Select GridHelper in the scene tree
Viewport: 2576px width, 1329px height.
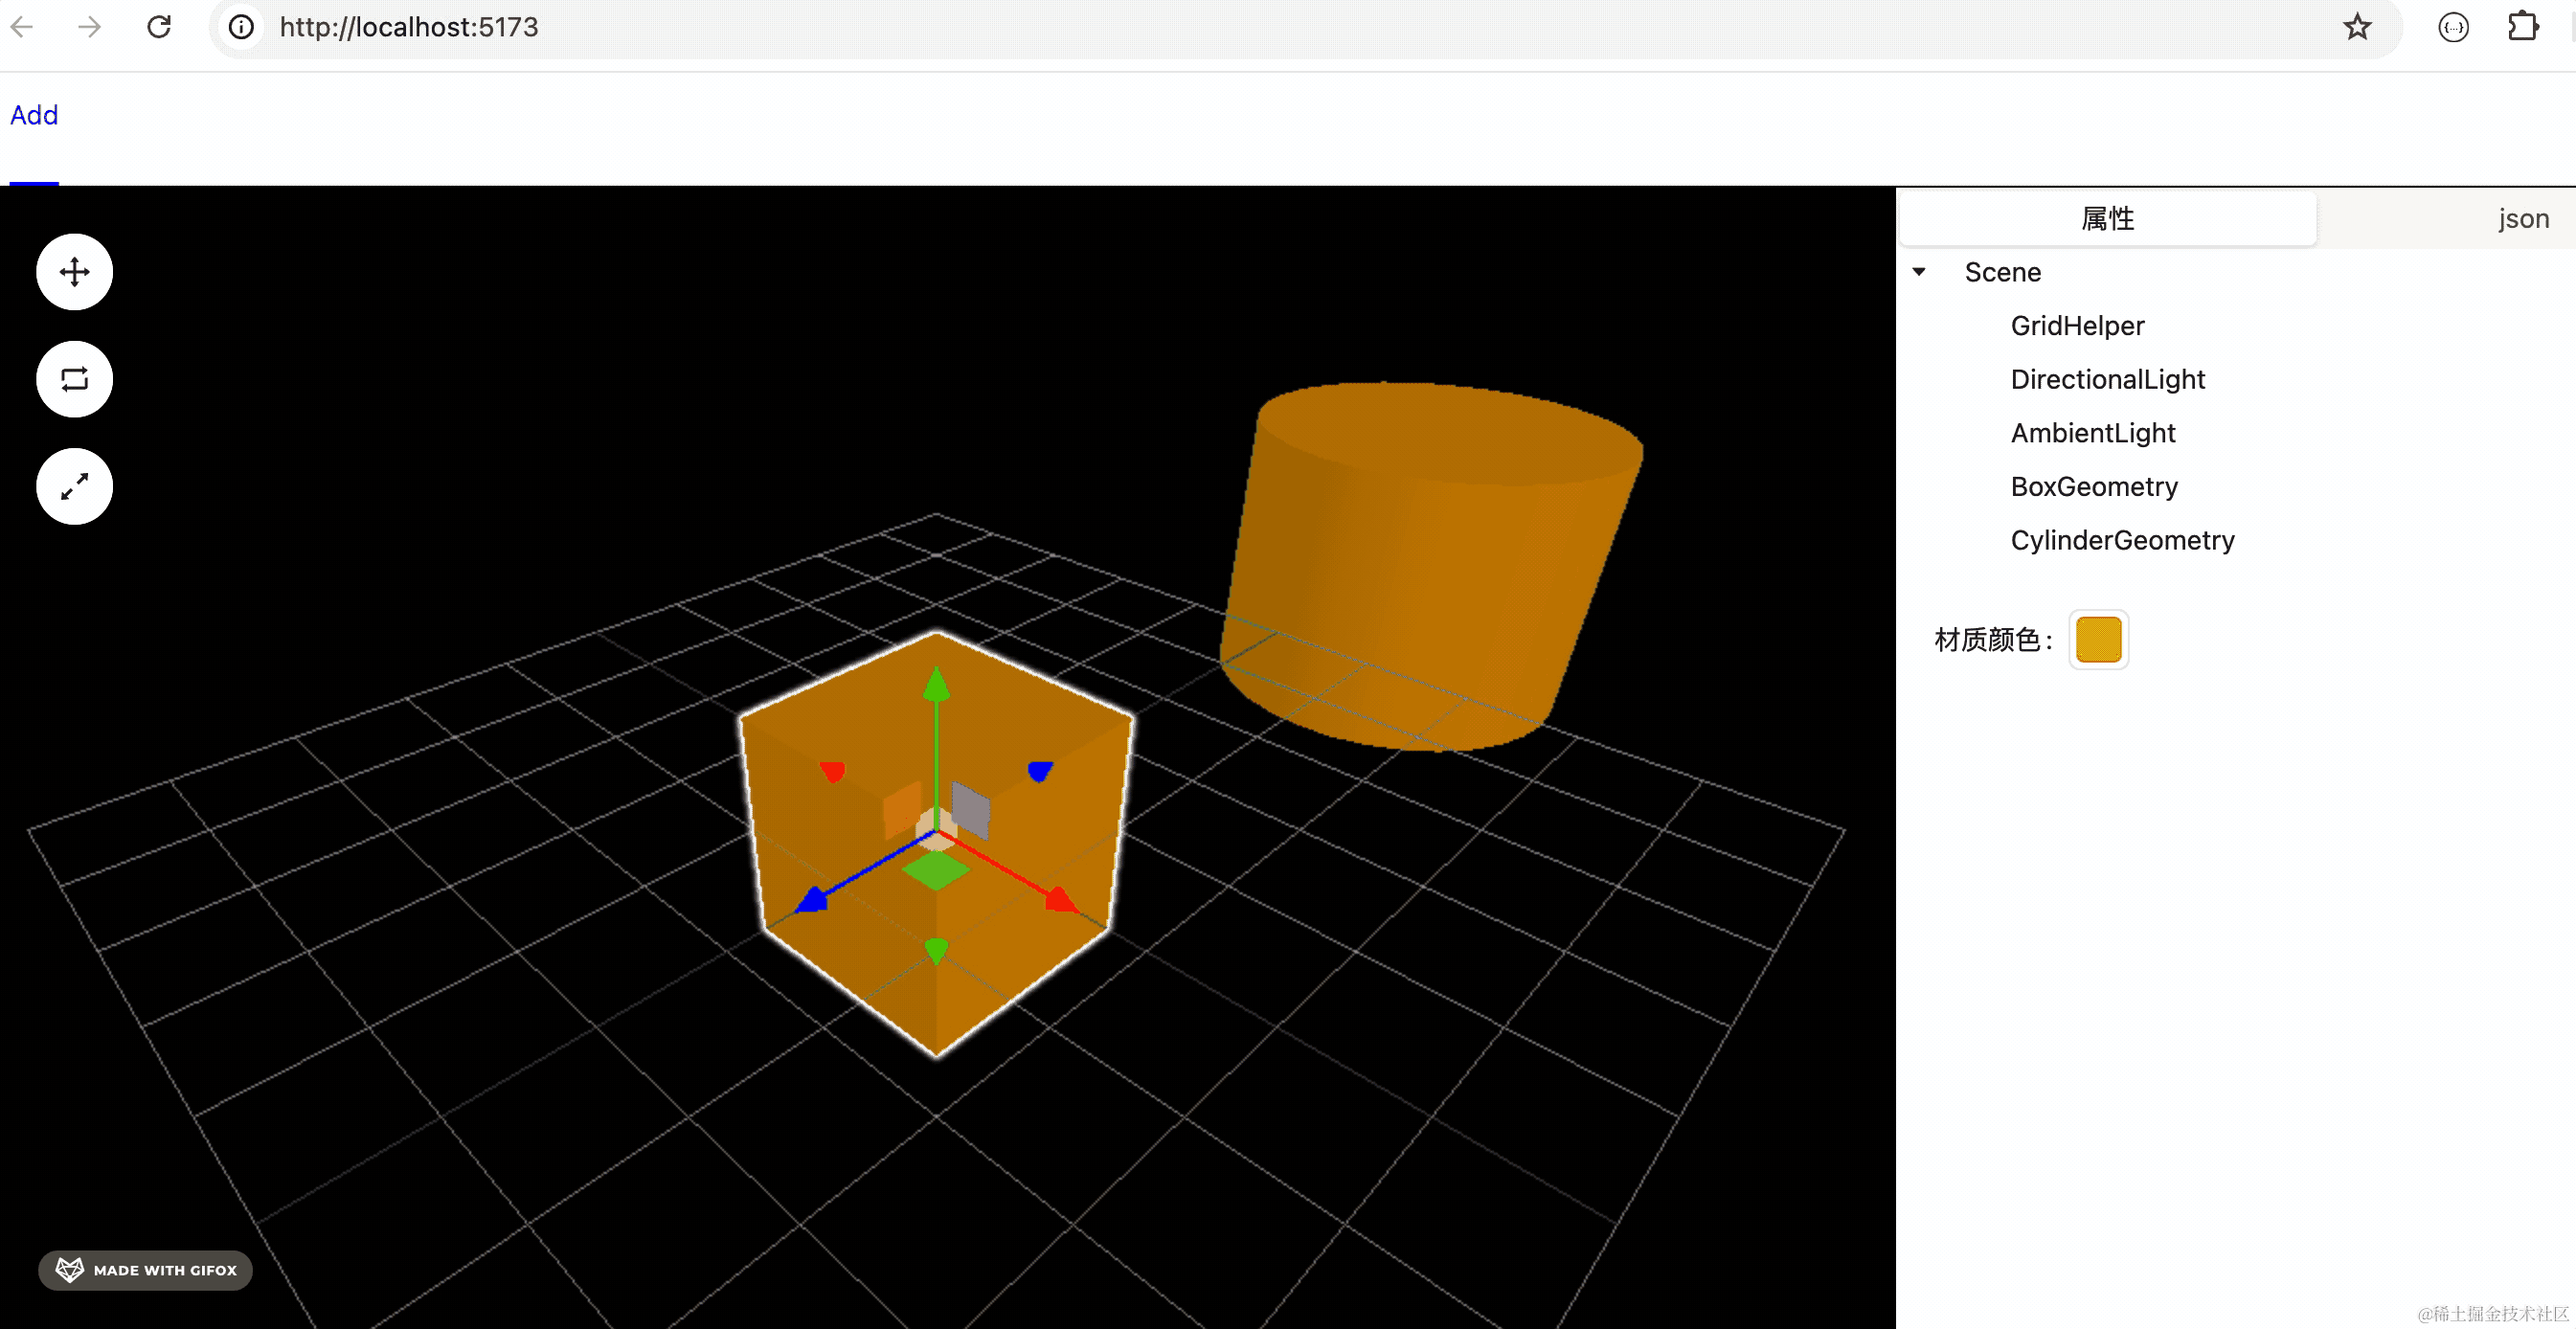tap(2077, 326)
